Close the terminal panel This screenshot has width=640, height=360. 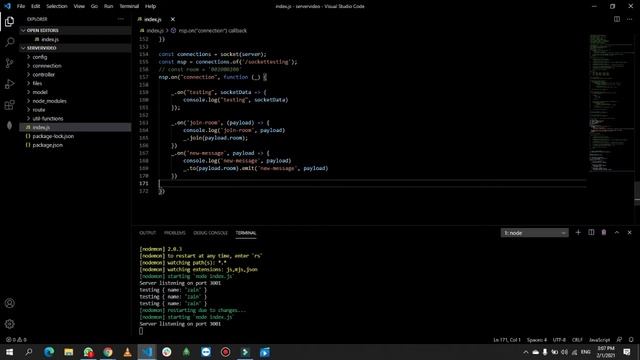pos(629,233)
